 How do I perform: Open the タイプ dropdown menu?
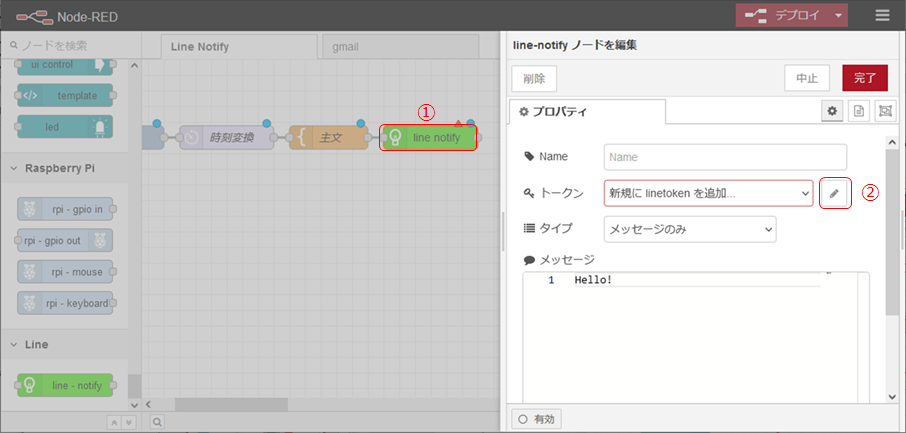(x=690, y=229)
